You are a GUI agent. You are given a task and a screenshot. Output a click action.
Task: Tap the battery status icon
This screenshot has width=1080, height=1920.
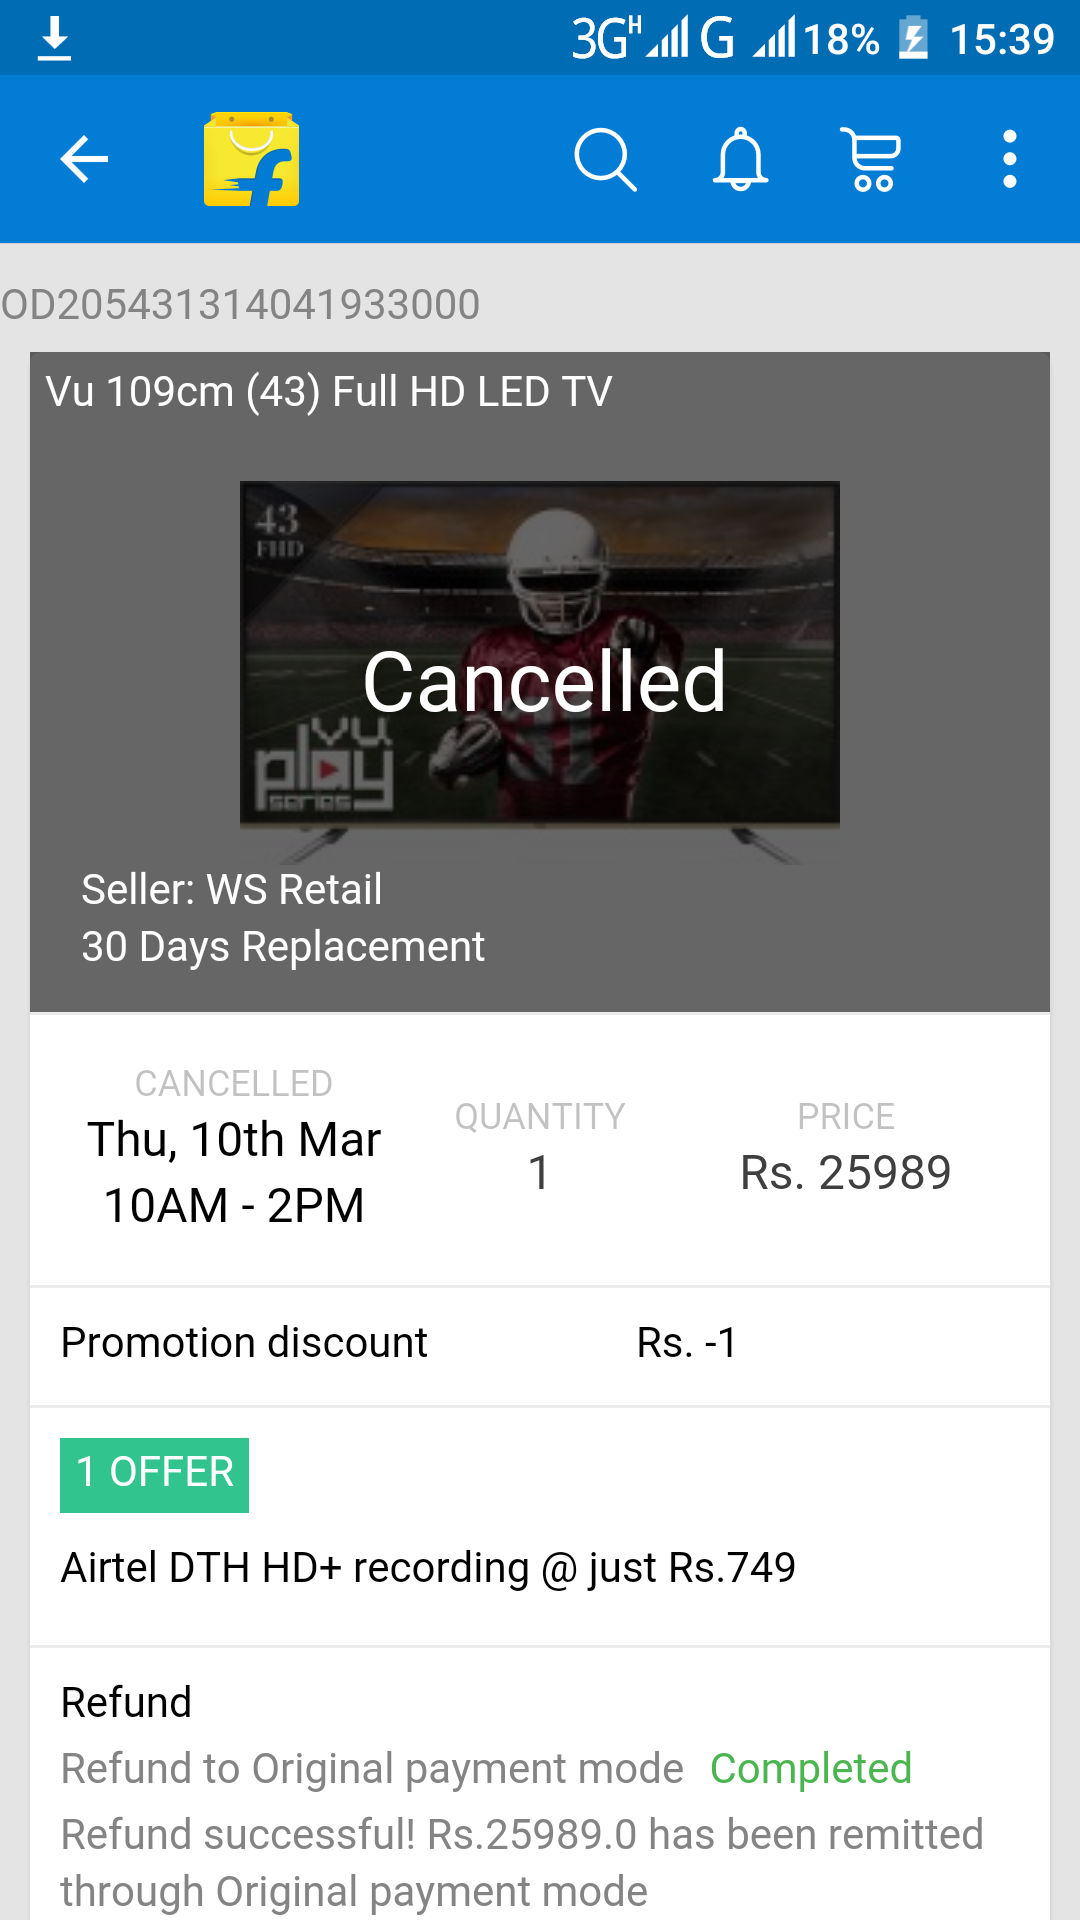point(913,39)
